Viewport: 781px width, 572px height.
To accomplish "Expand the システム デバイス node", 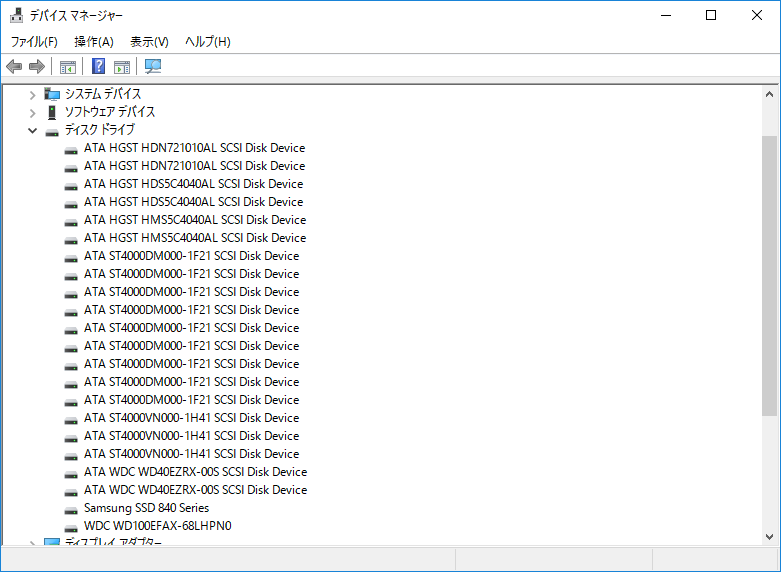I will [32, 95].
